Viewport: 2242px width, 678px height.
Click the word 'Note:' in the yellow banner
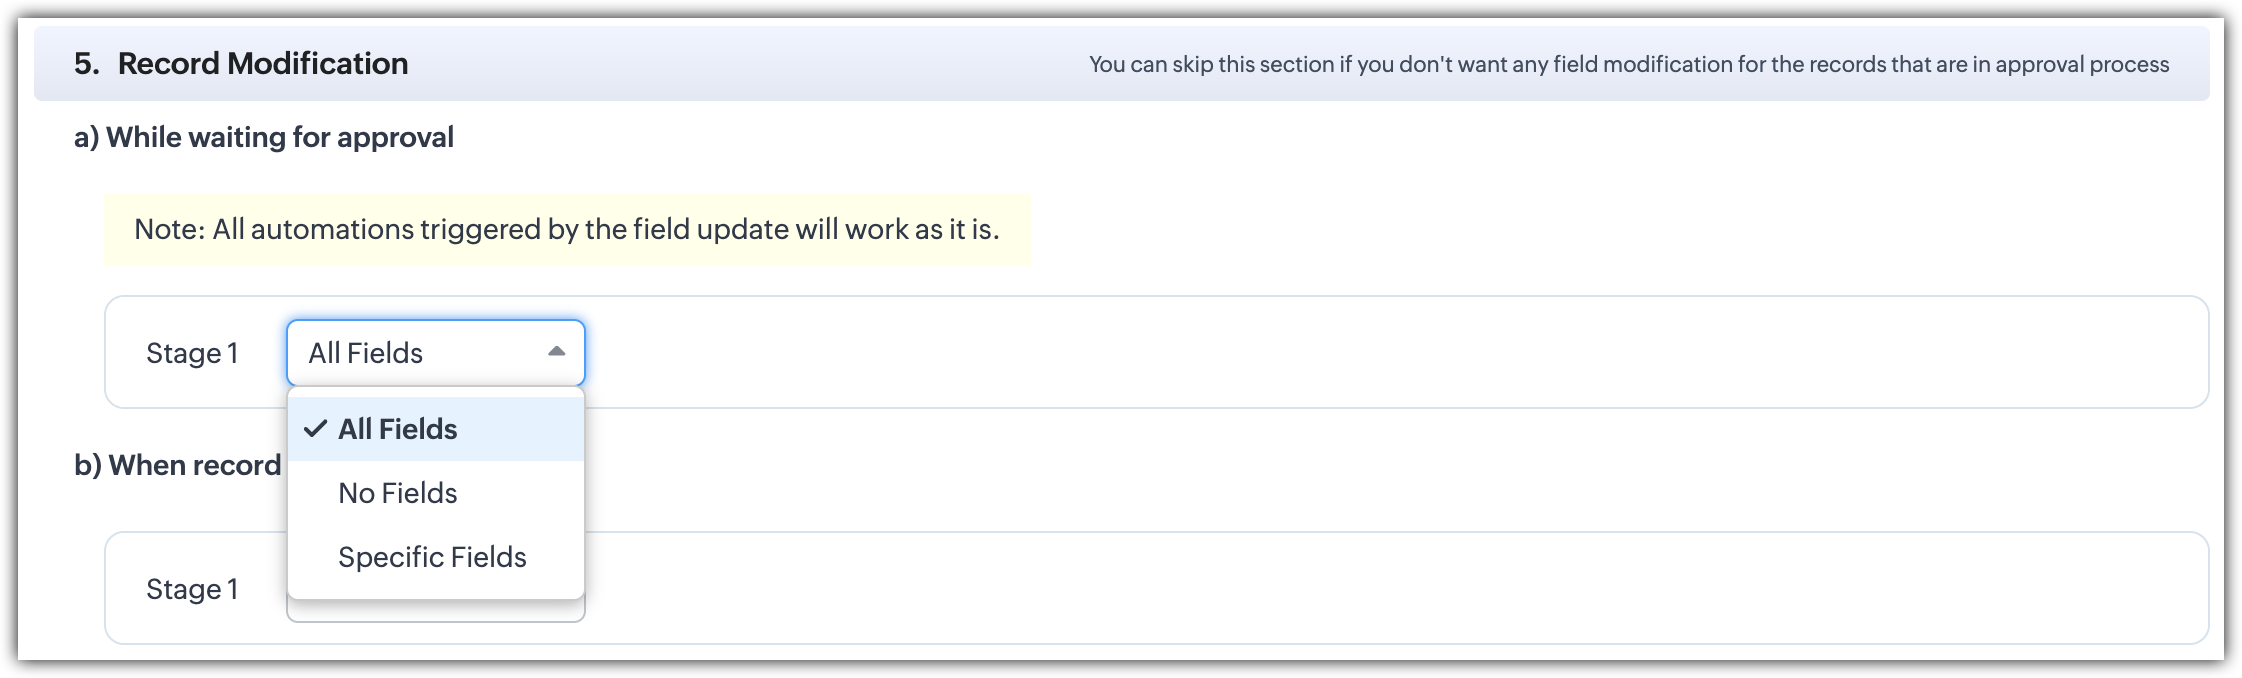click(x=170, y=230)
